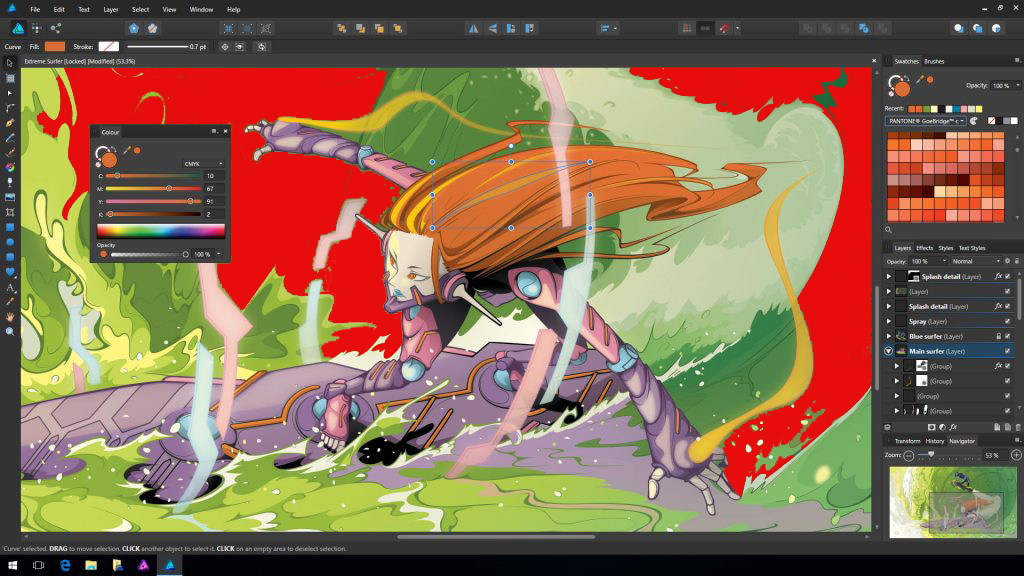Click the flip vertical toolbar icon
Viewport: 1024px width, 576px height.
click(x=492, y=28)
